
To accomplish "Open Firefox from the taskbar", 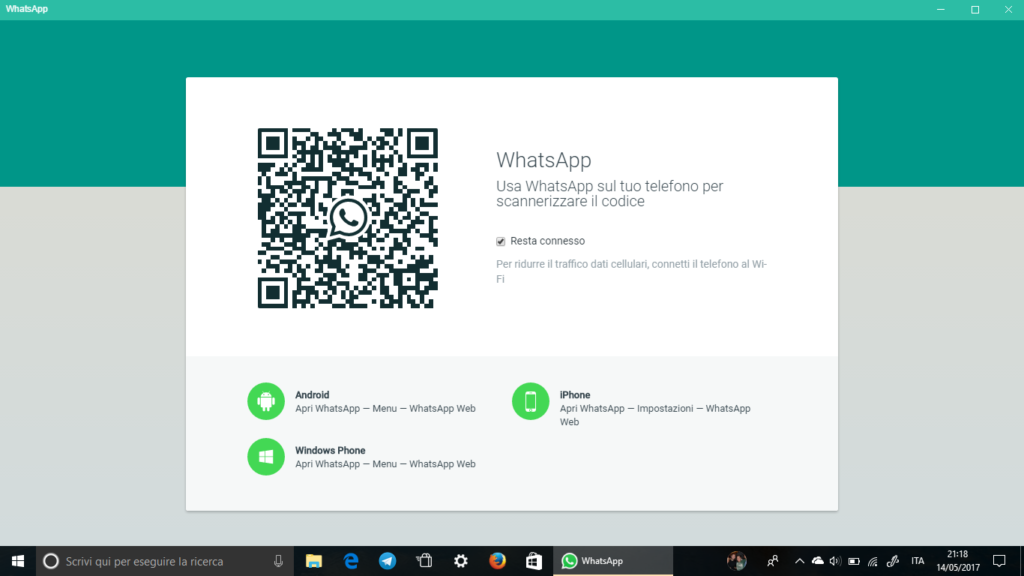I will point(498,561).
